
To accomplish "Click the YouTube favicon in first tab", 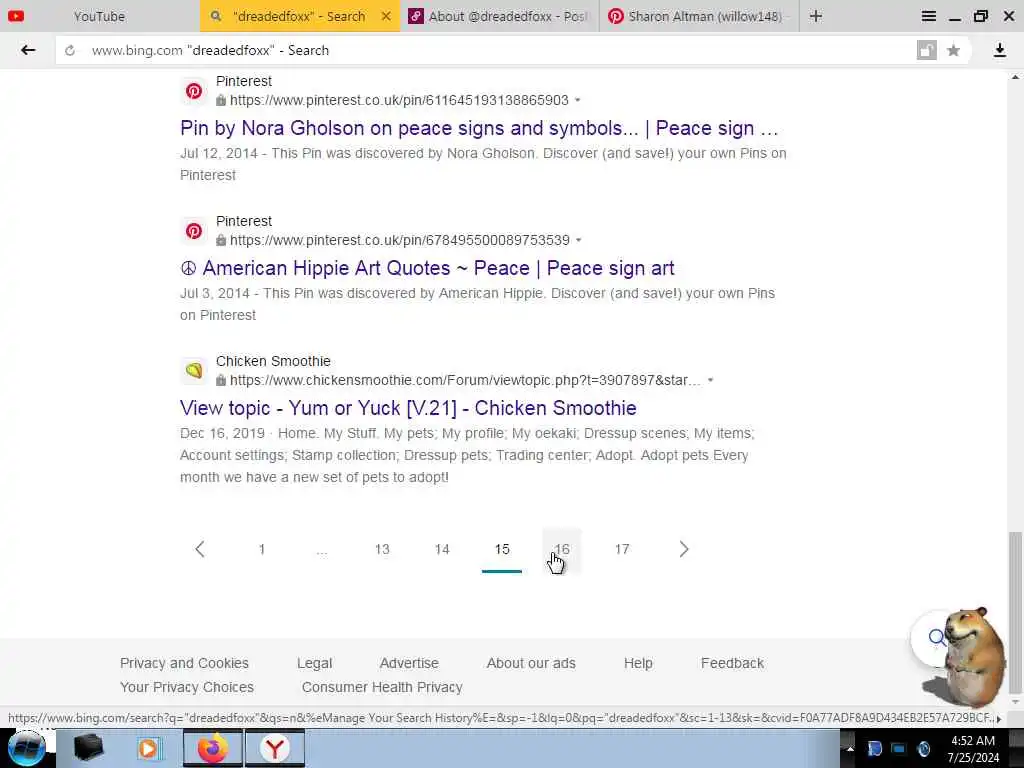I will coord(16,16).
